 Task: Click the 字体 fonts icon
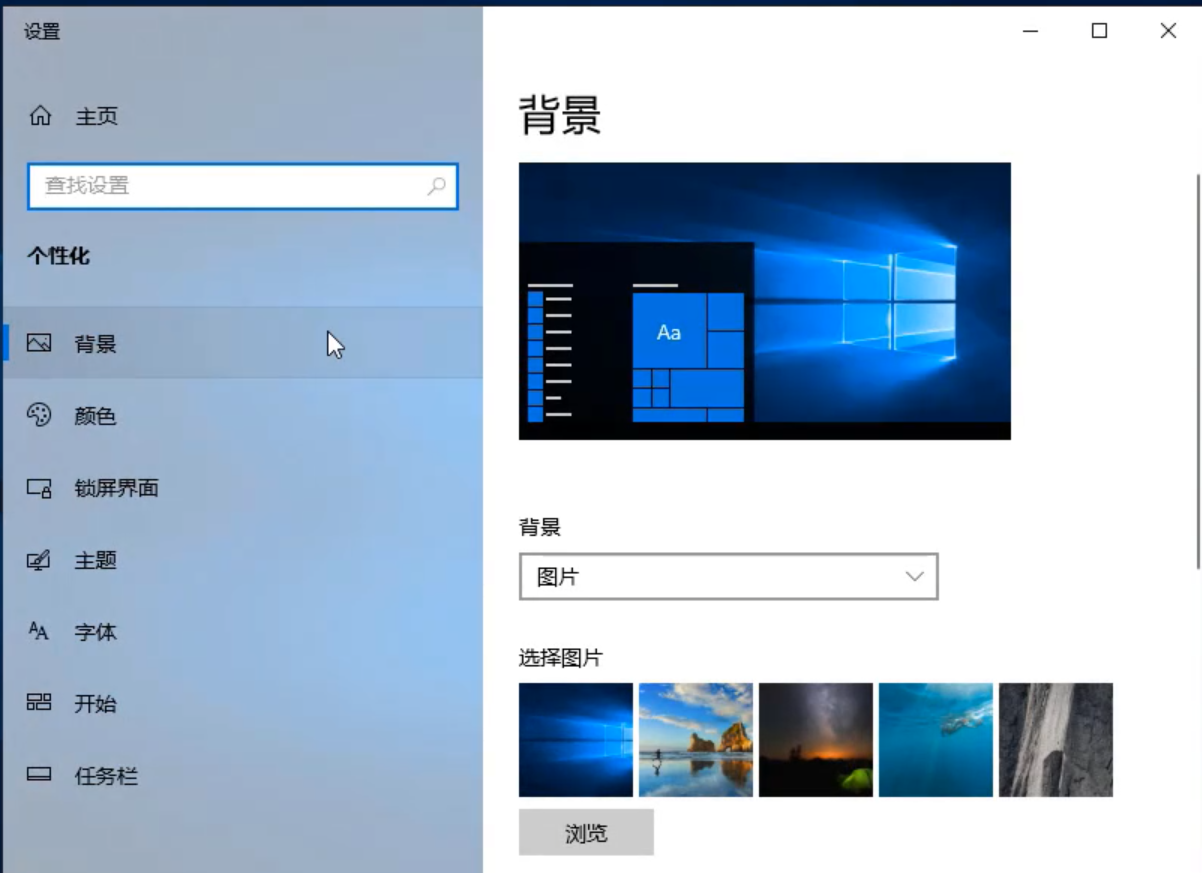pos(39,631)
